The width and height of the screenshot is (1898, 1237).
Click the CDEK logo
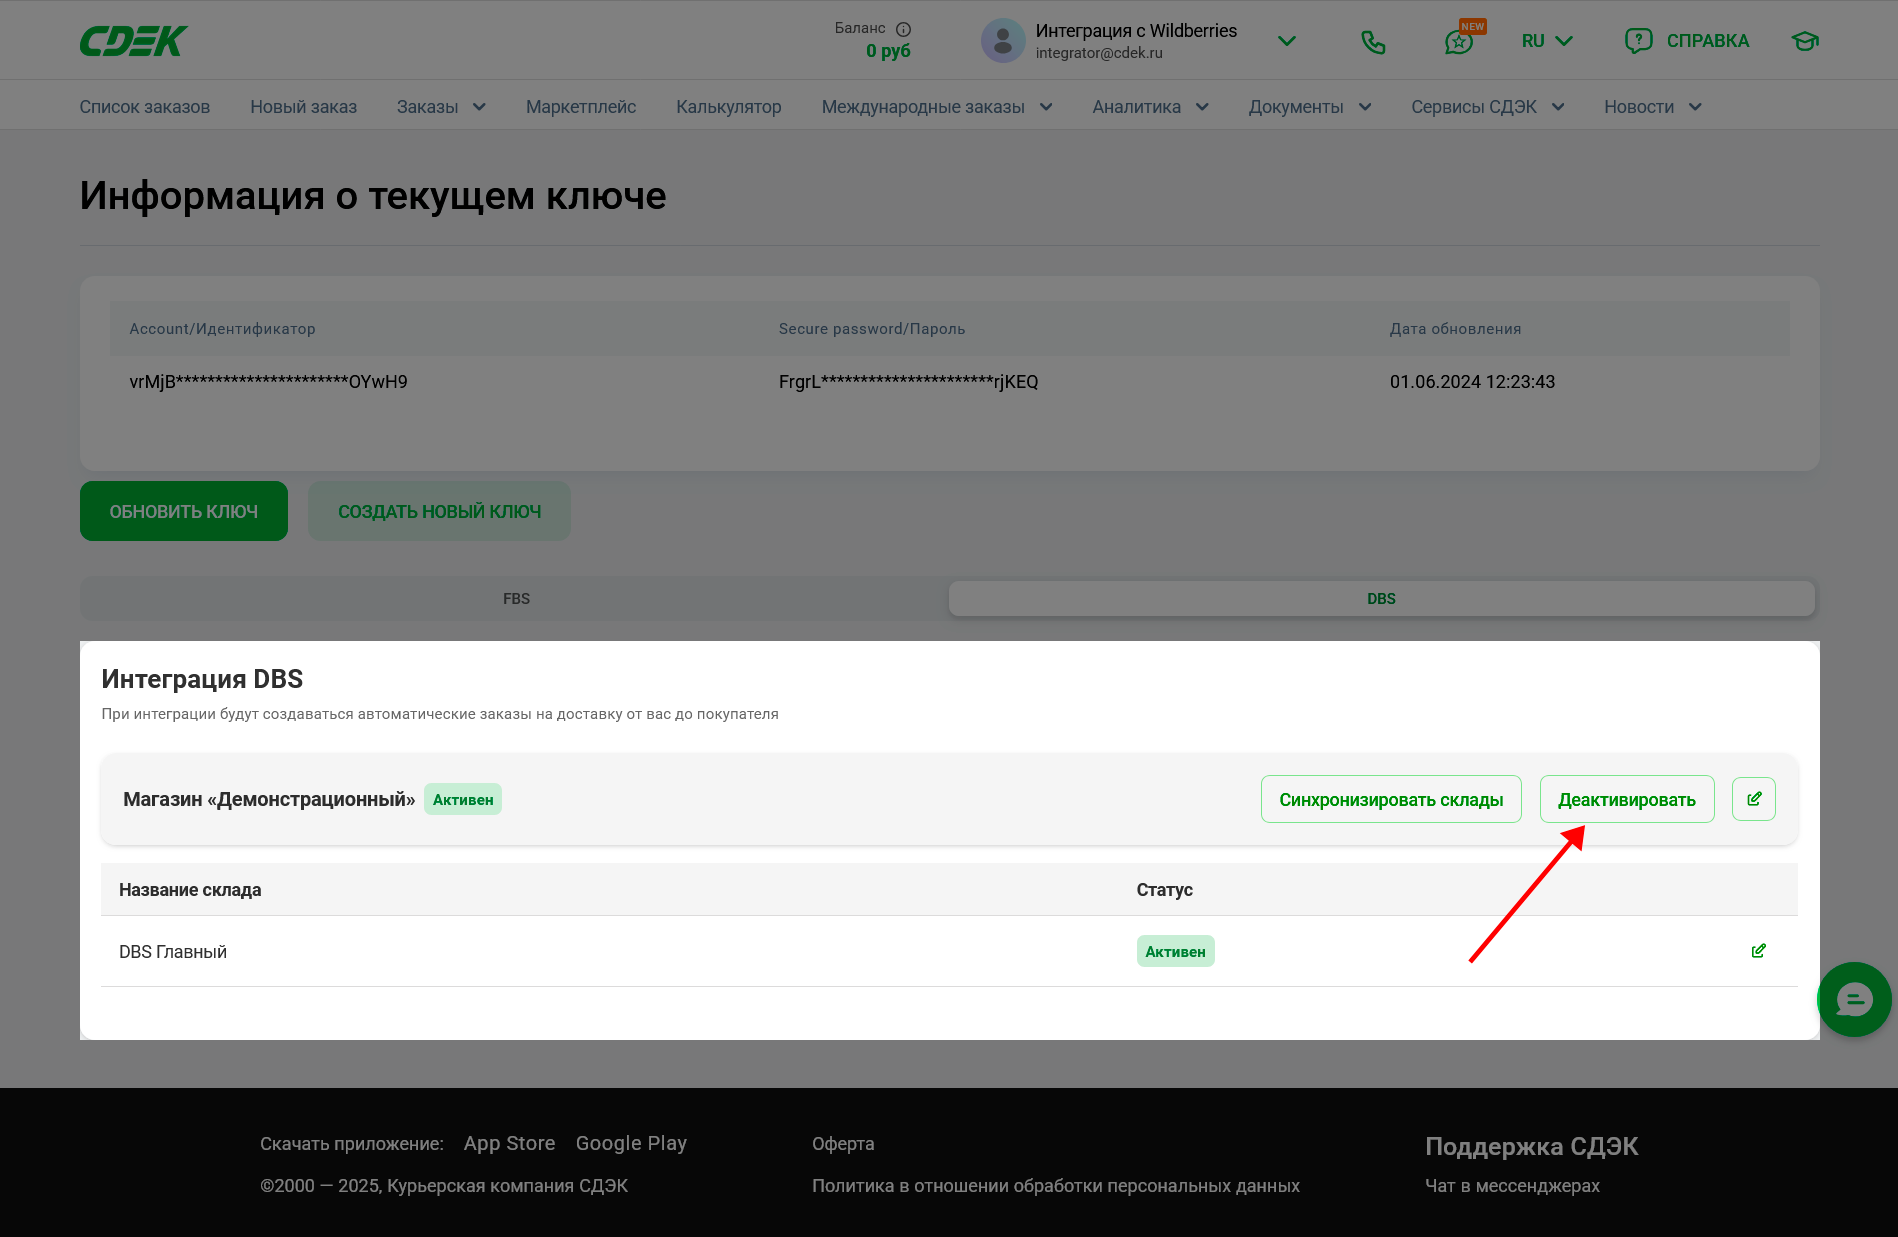point(134,41)
